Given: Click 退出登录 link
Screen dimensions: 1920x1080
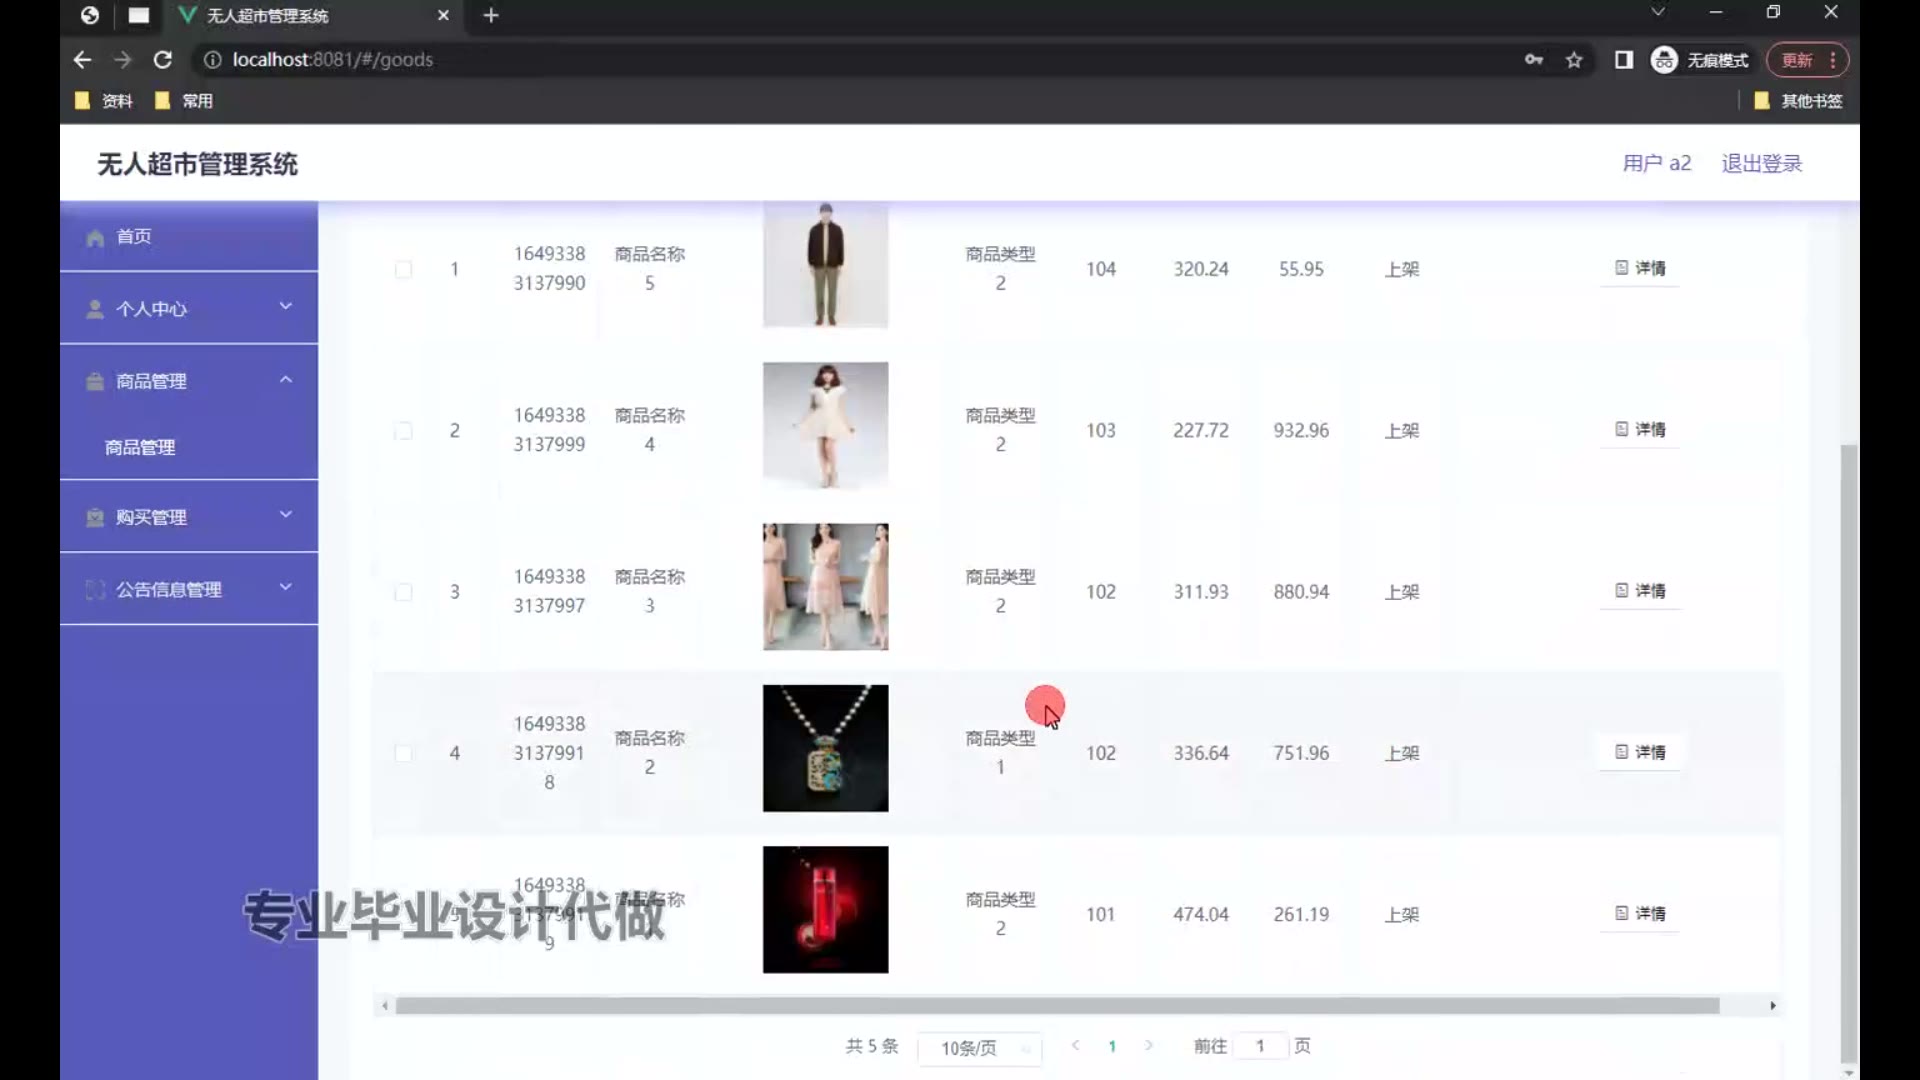Looking at the screenshot, I should [x=1761, y=164].
